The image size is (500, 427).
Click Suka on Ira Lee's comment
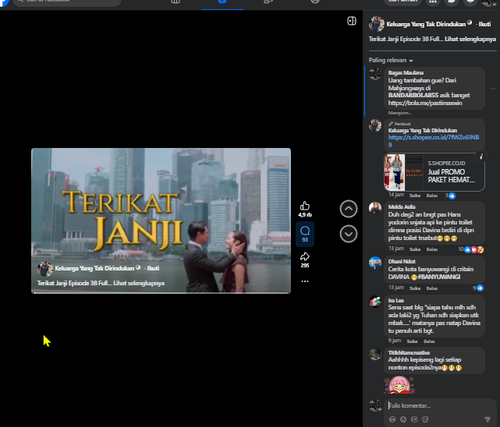(x=412, y=341)
